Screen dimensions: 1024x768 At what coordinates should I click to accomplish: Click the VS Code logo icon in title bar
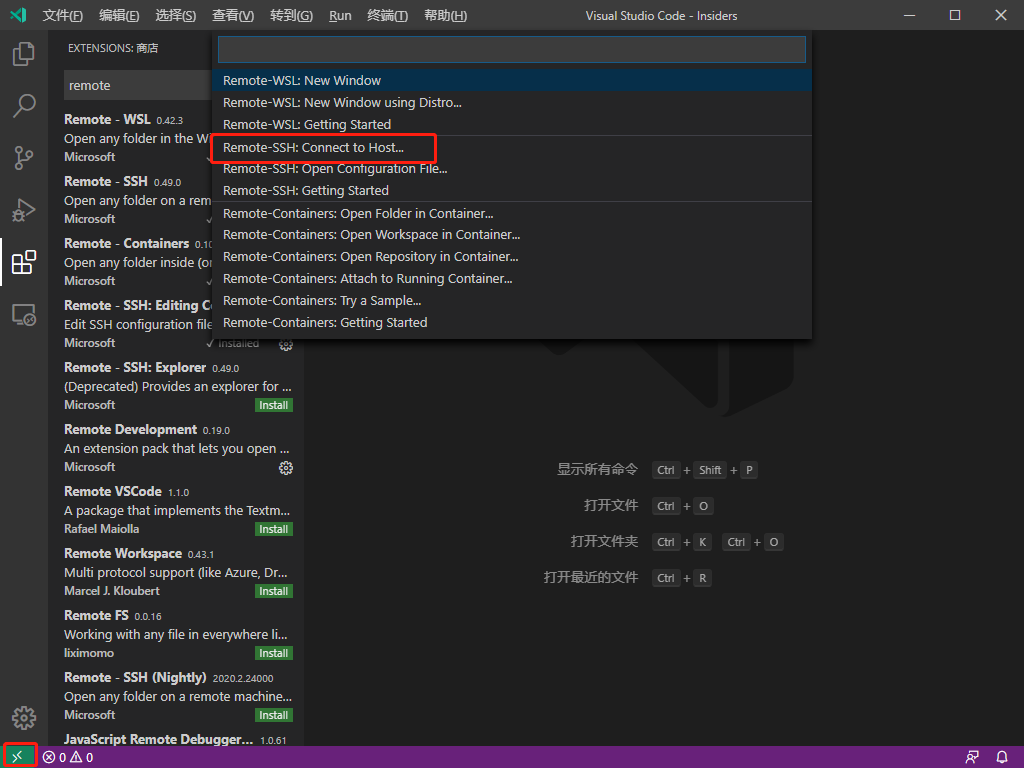[18, 15]
